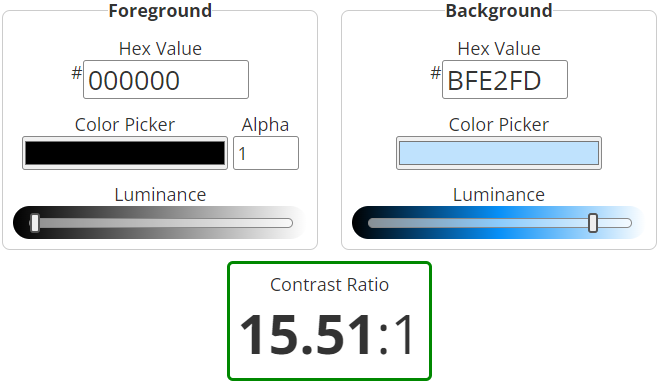The width and height of the screenshot is (659, 384).
Task: Click darkest end of Background luminance track
Action: point(372,223)
